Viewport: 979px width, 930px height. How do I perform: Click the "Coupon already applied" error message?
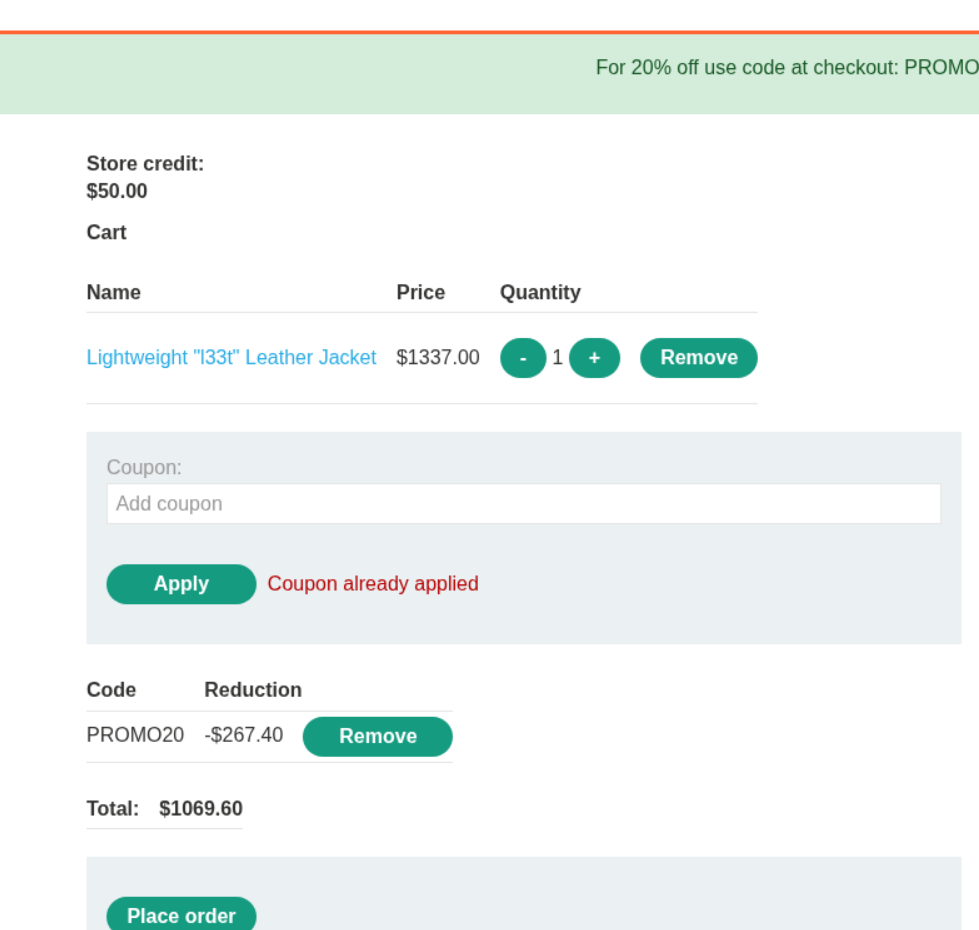point(373,584)
